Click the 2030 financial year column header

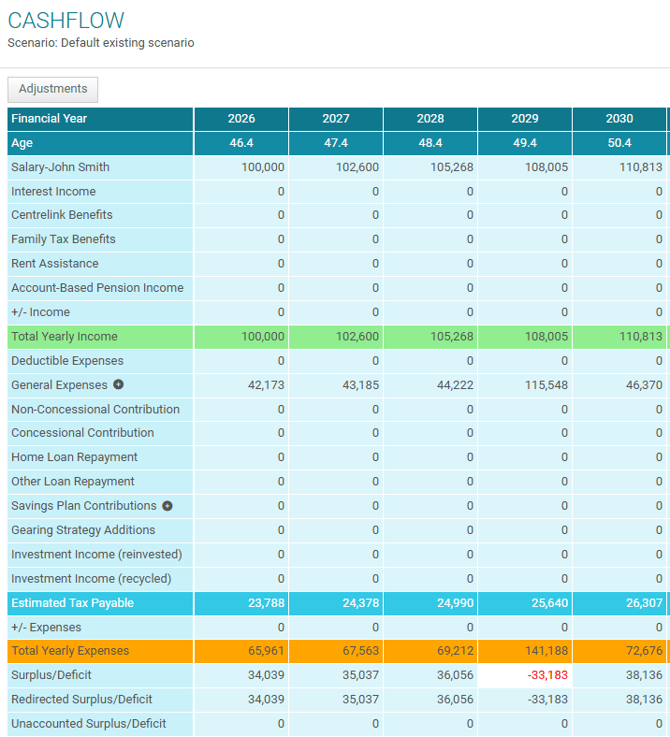pyautogui.click(x=619, y=119)
